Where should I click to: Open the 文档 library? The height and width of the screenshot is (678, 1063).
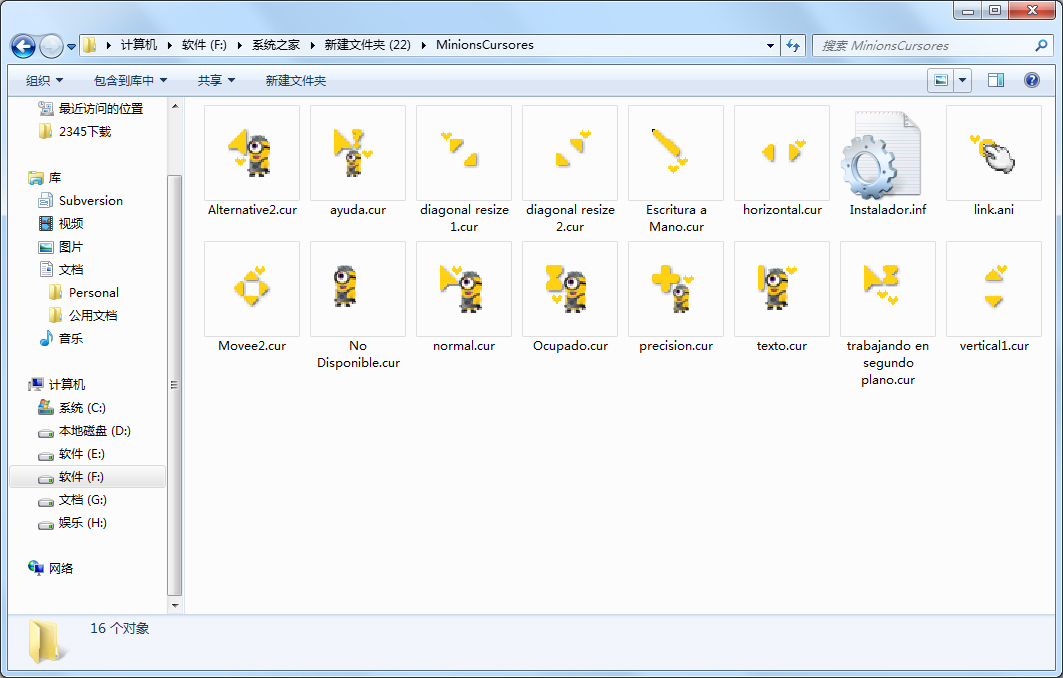(61, 270)
